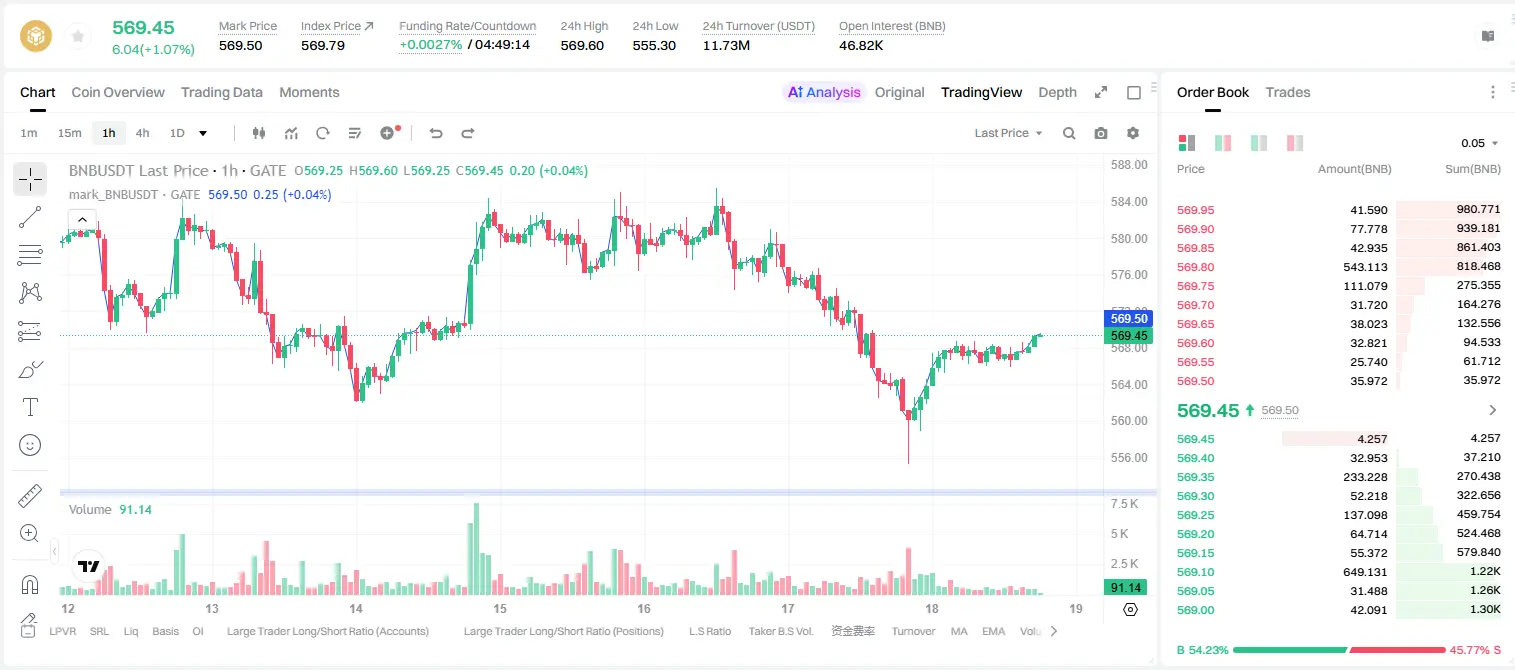Screen dimensions: 1515x670
Task: Select the 4h timeframe interval
Action: [x=142, y=133]
